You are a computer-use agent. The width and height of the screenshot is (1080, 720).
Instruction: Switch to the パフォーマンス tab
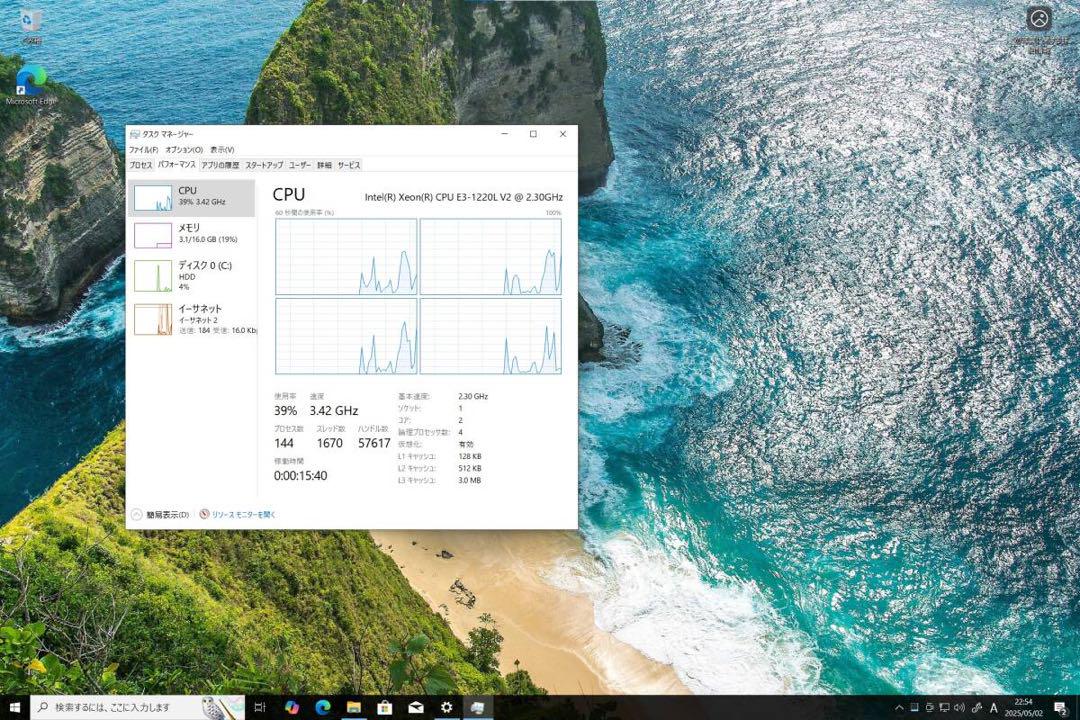176,165
